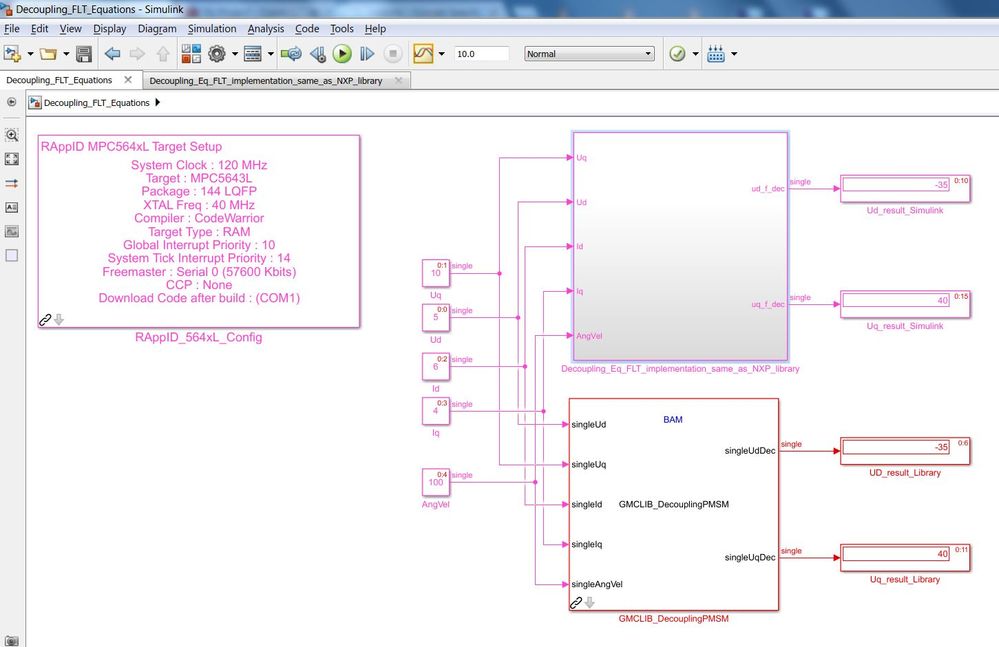Click the Stop simulation button
Screen dimensions: 999x647
click(x=393, y=54)
